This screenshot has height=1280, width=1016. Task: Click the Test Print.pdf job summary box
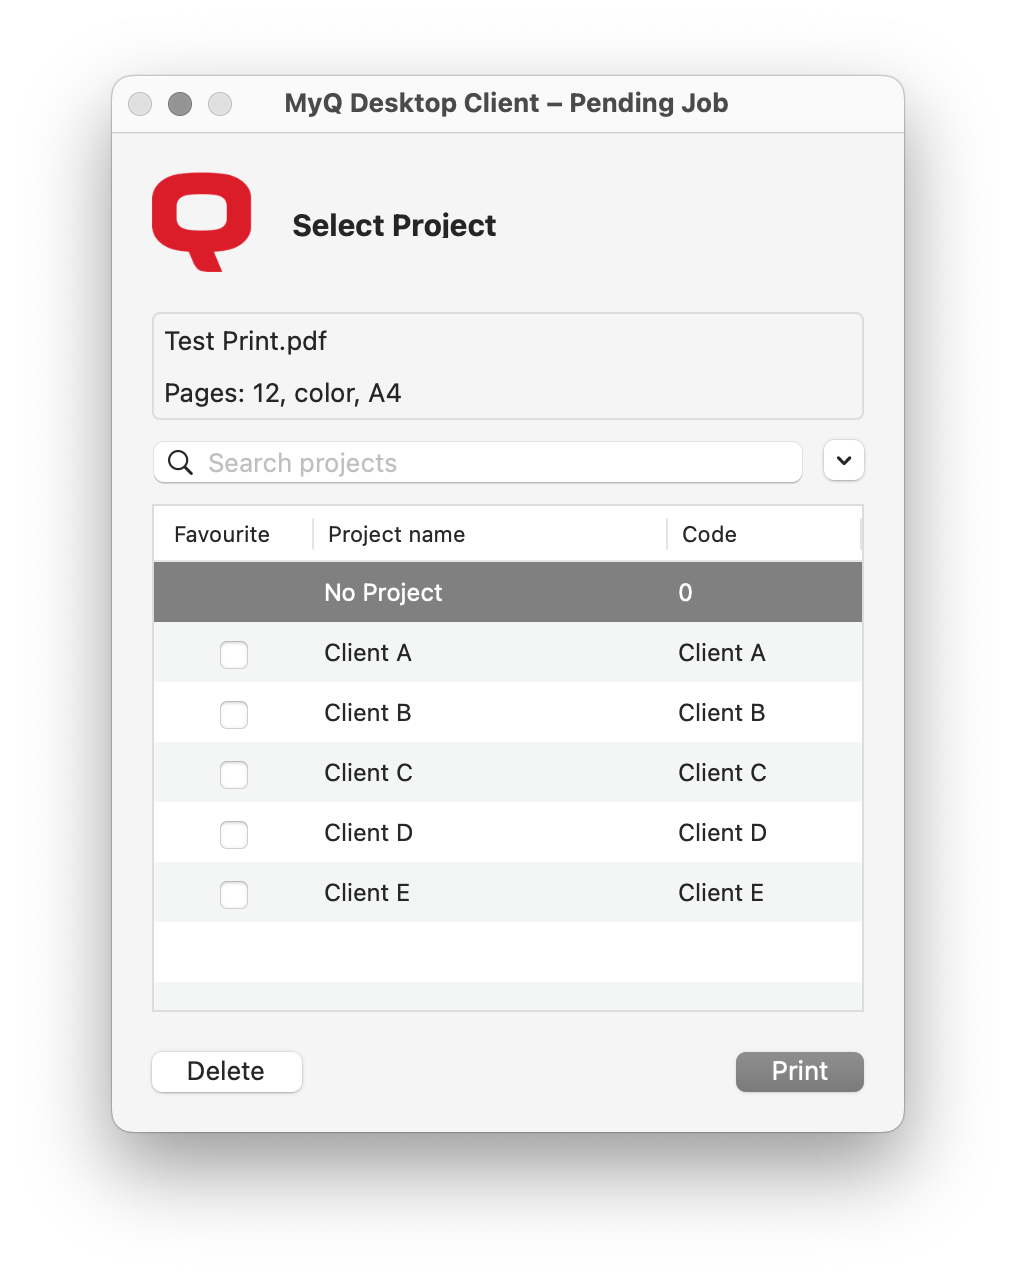(507, 366)
